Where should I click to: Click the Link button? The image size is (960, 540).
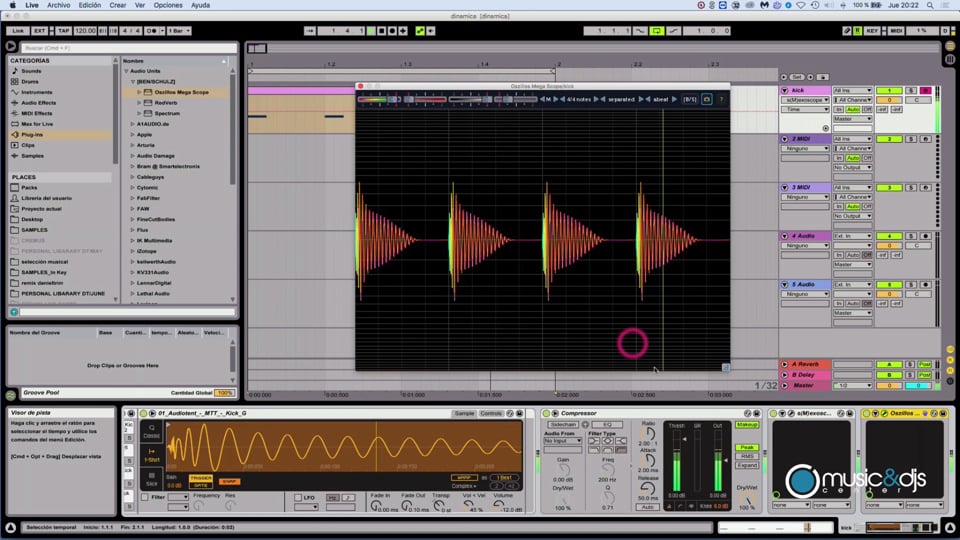(18, 31)
